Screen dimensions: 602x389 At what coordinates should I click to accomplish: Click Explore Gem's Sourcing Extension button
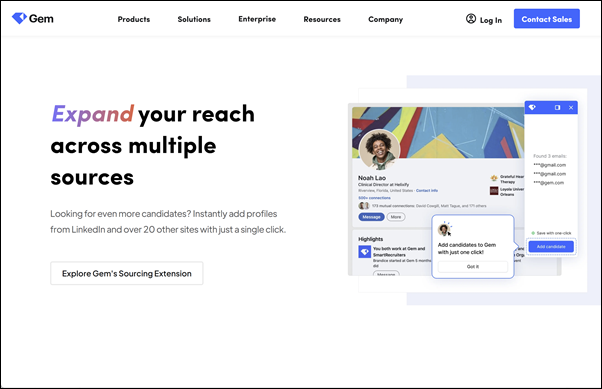click(127, 273)
